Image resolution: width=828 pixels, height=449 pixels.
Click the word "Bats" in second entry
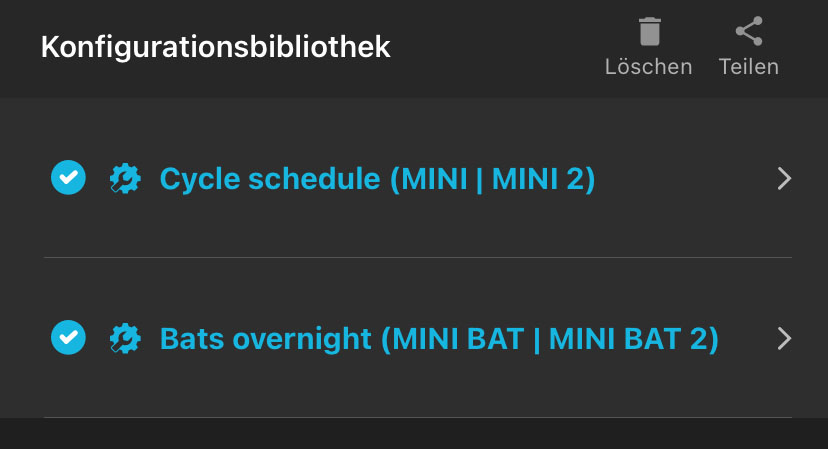[x=195, y=338]
